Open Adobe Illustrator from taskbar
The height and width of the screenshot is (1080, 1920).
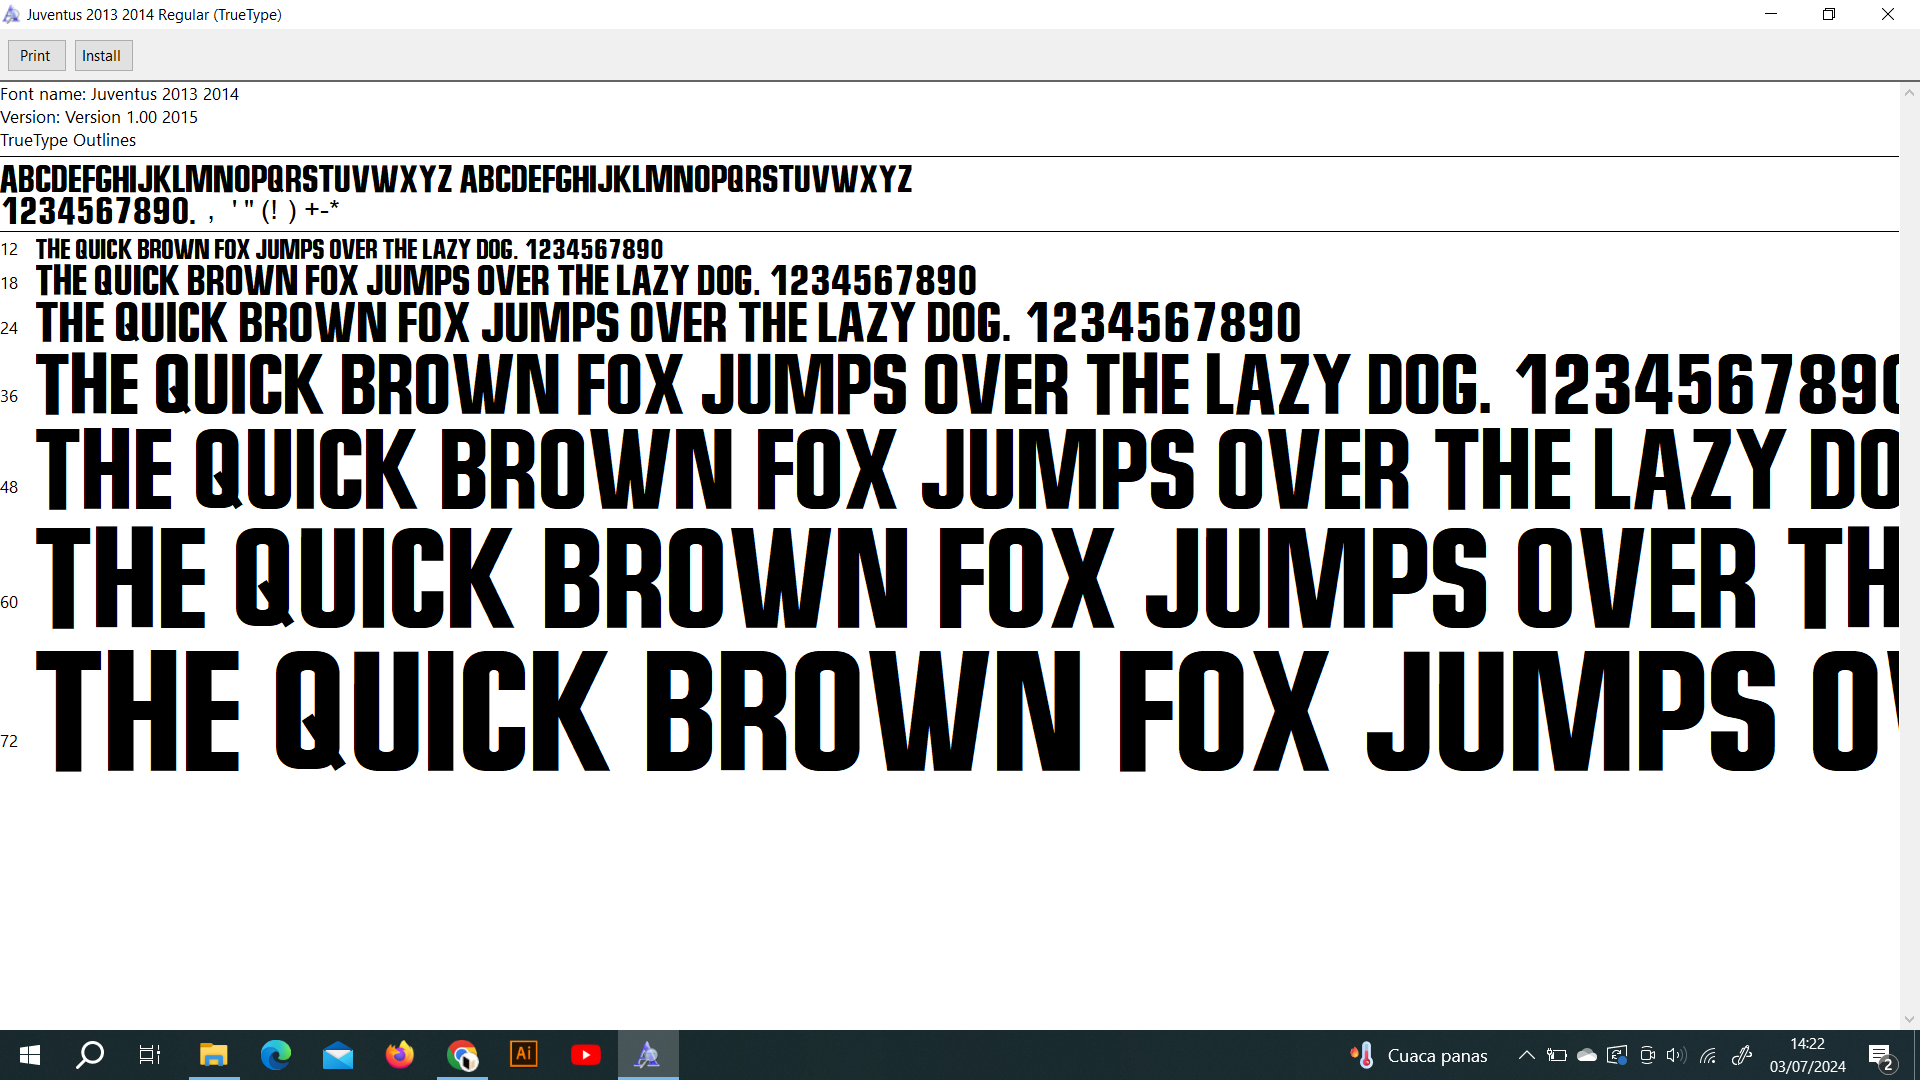coord(524,1054)
